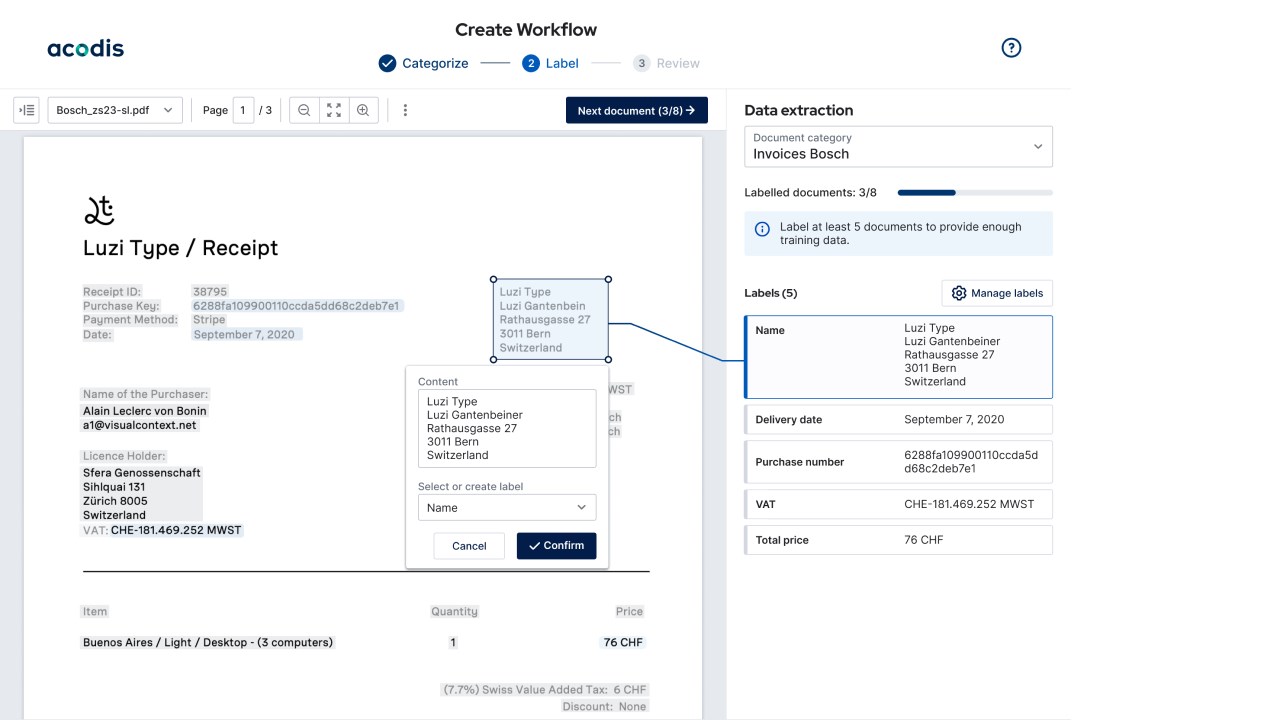Viewport: 1280px width, 720px height.
Task: Select the Label step
Action: tap(550, 63)
